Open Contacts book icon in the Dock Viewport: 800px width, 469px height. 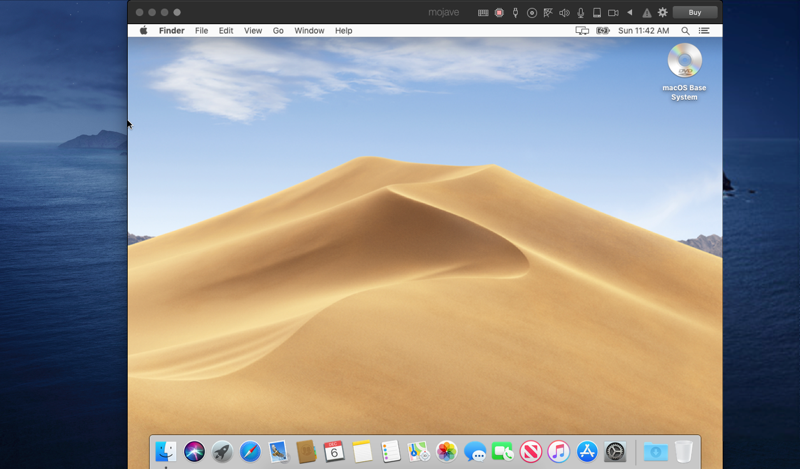click(306, 452)
